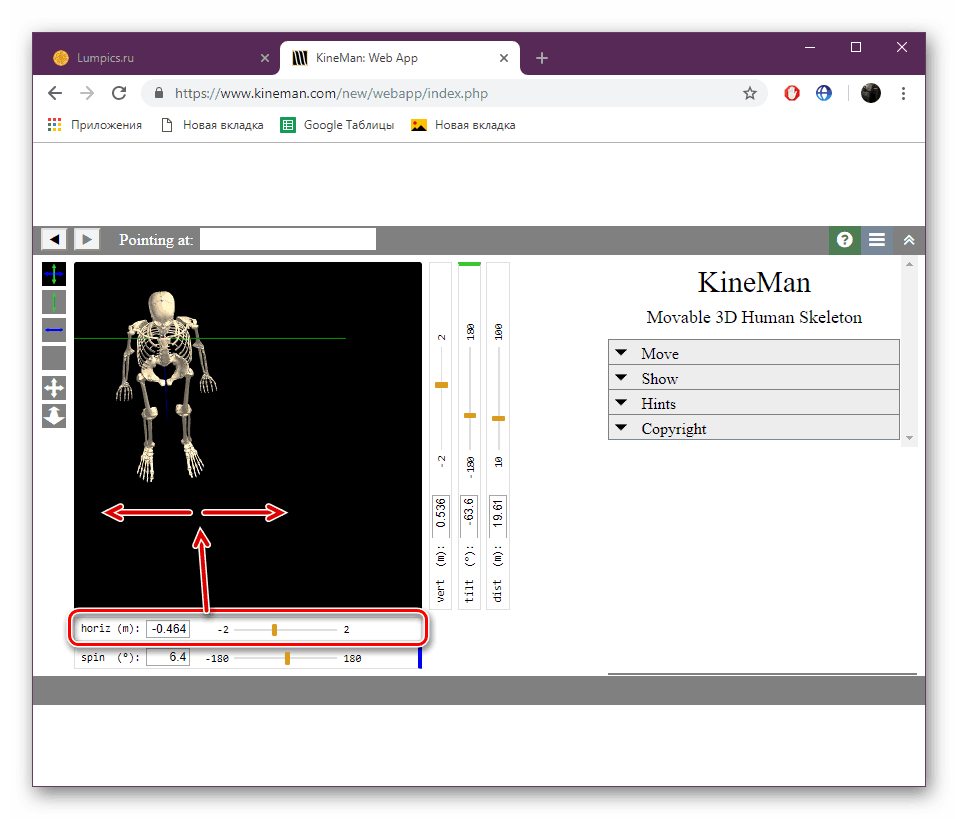Click the spin degrees value field
The width and height of the screenshot is (958, 819).
tap(168, 658)
